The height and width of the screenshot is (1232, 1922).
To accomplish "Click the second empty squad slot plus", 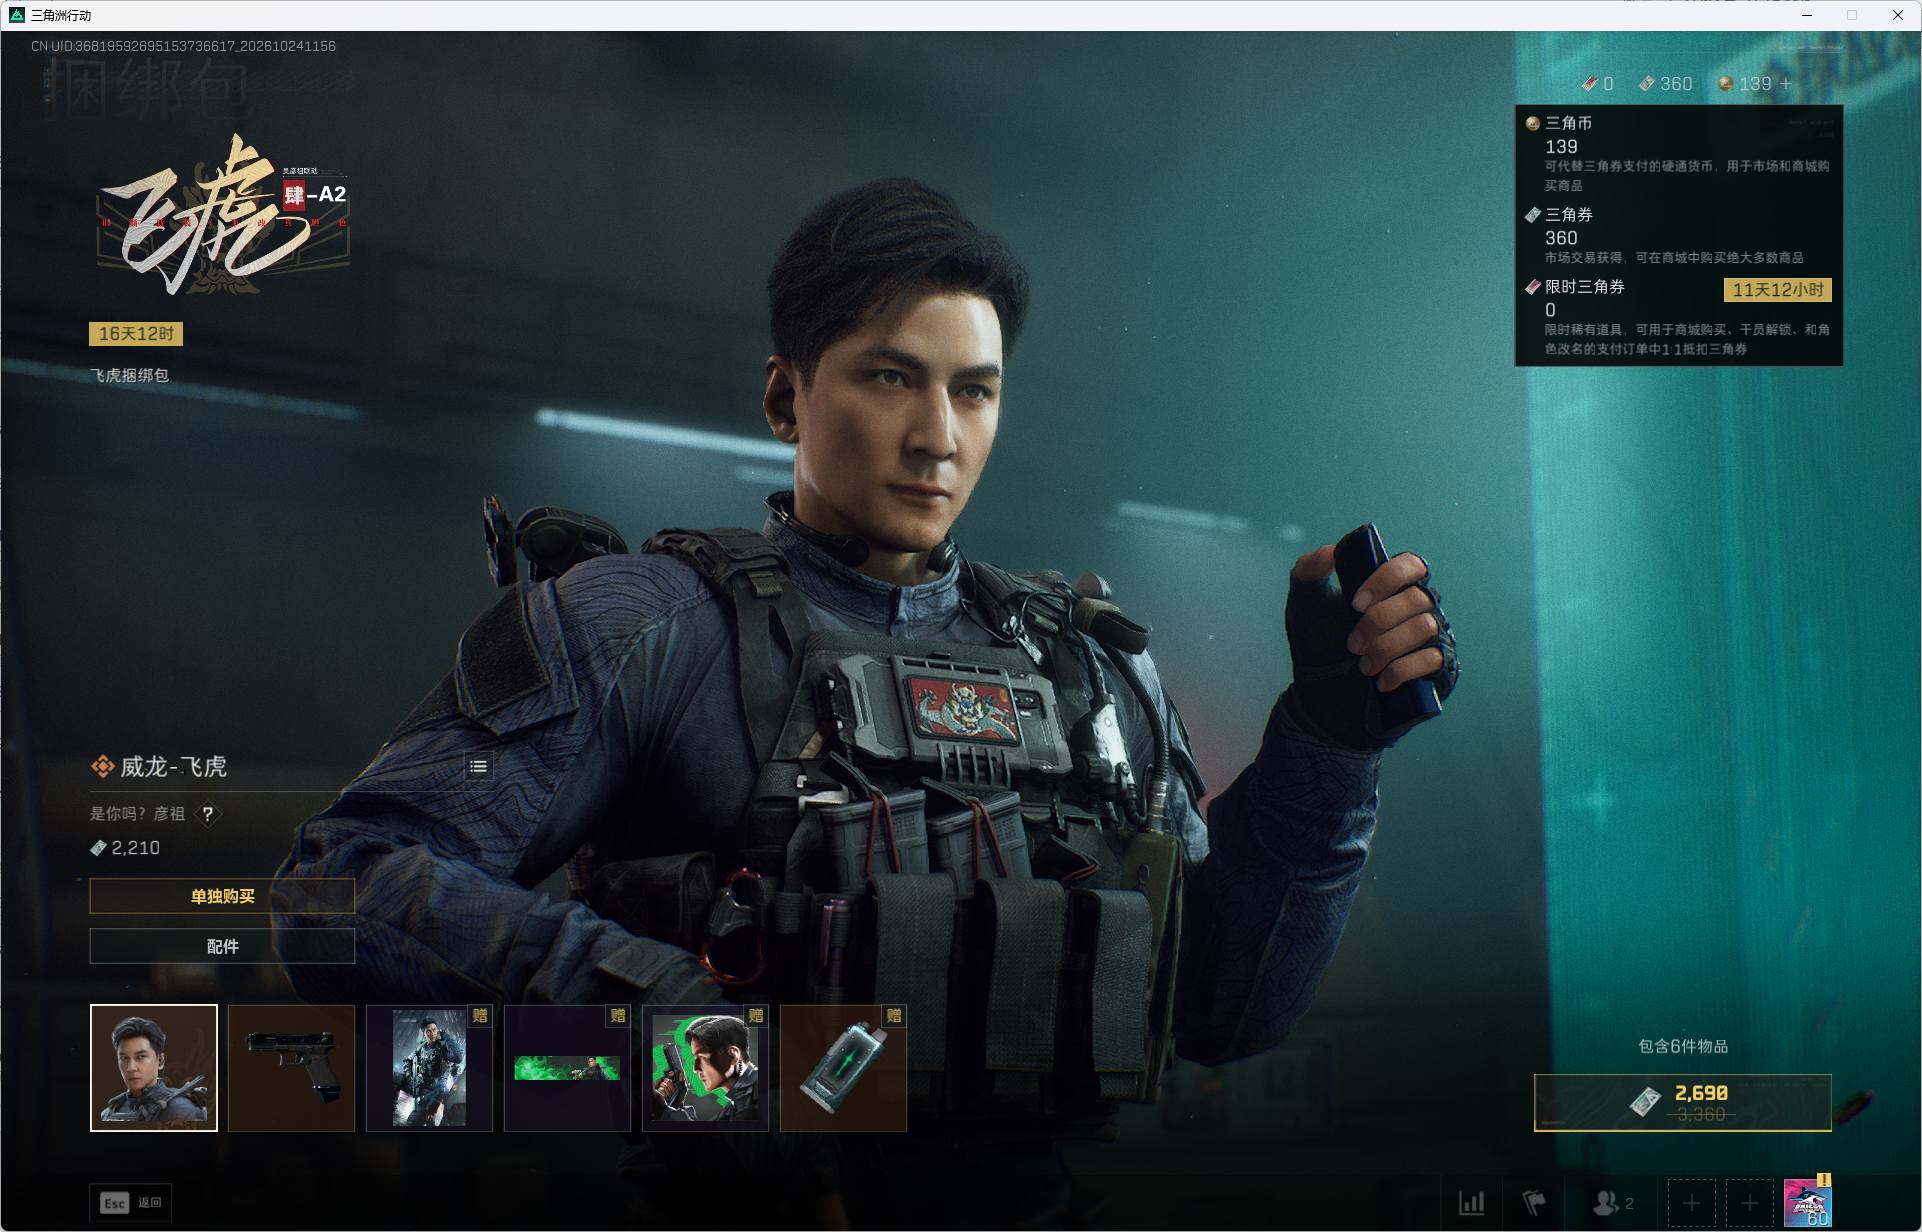I will [x=1749, y=1202].
